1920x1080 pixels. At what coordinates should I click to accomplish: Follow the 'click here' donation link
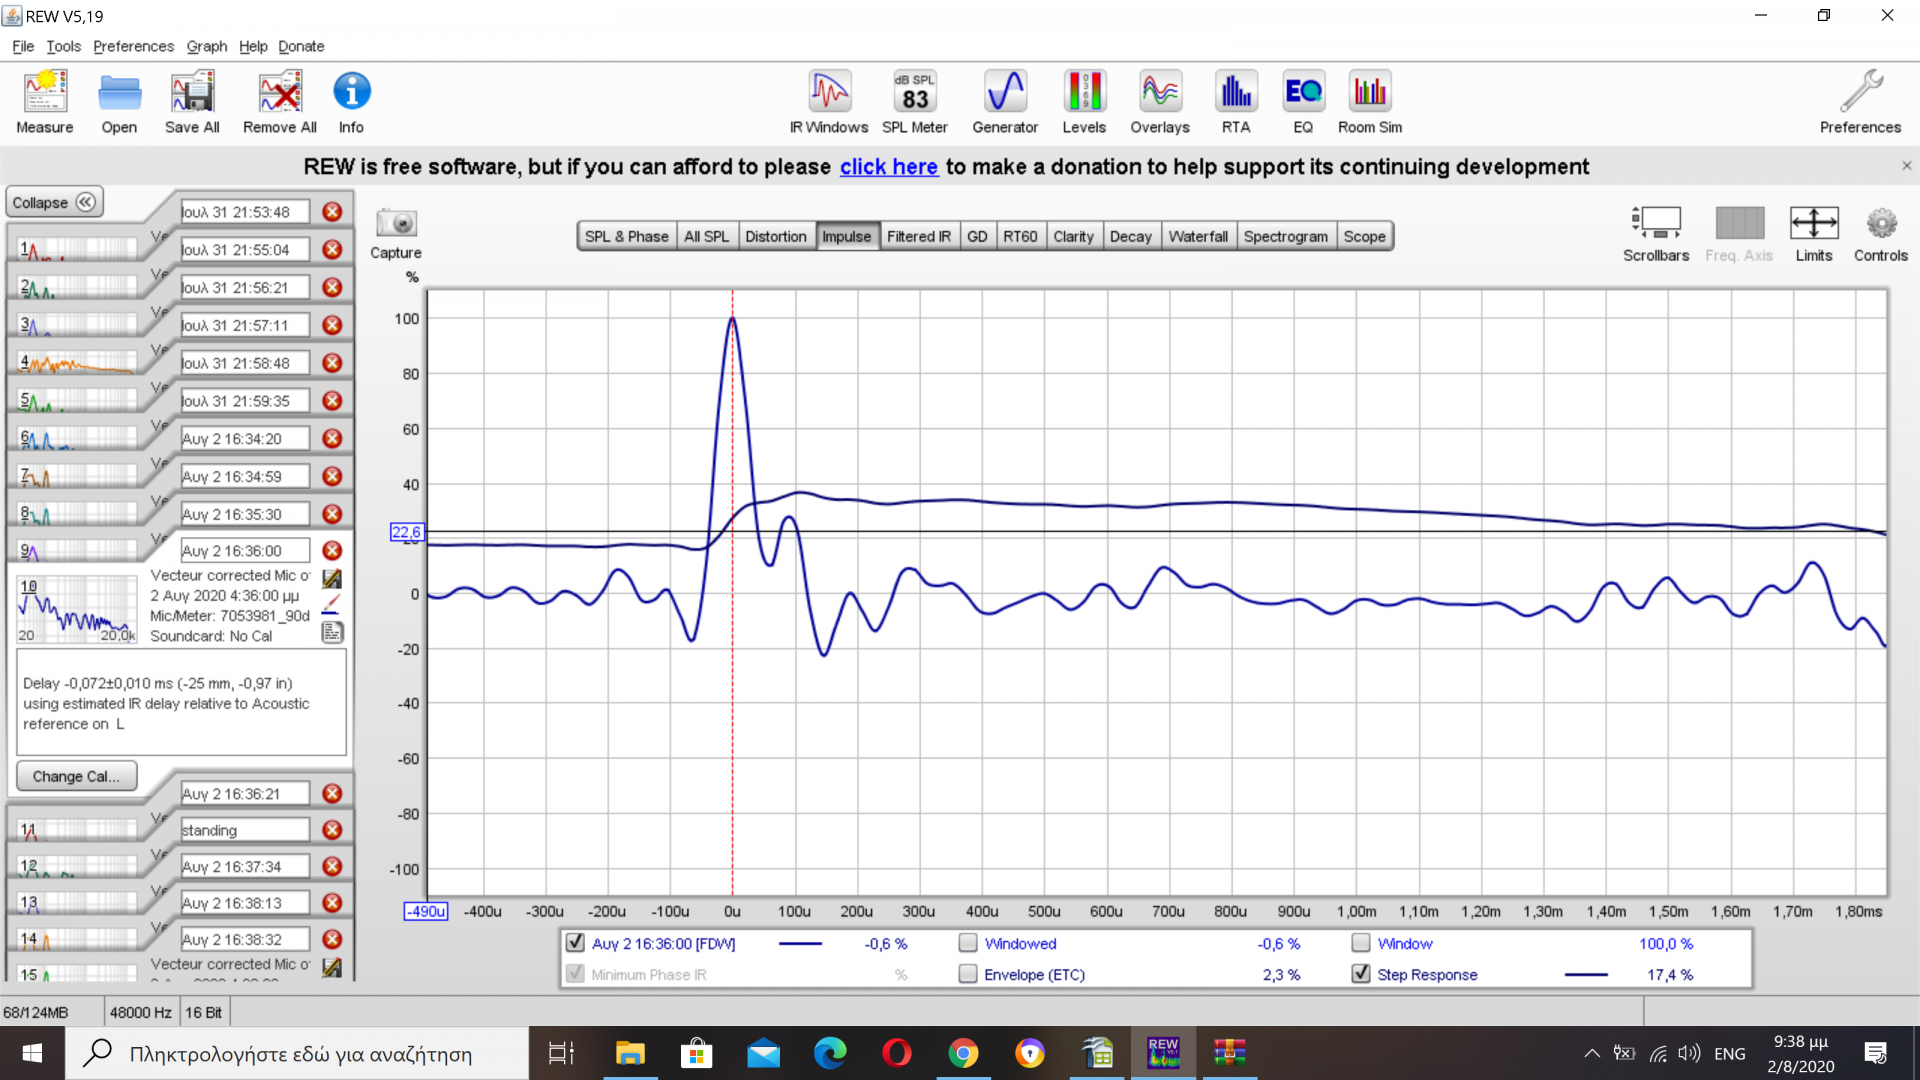pos(888,167)
